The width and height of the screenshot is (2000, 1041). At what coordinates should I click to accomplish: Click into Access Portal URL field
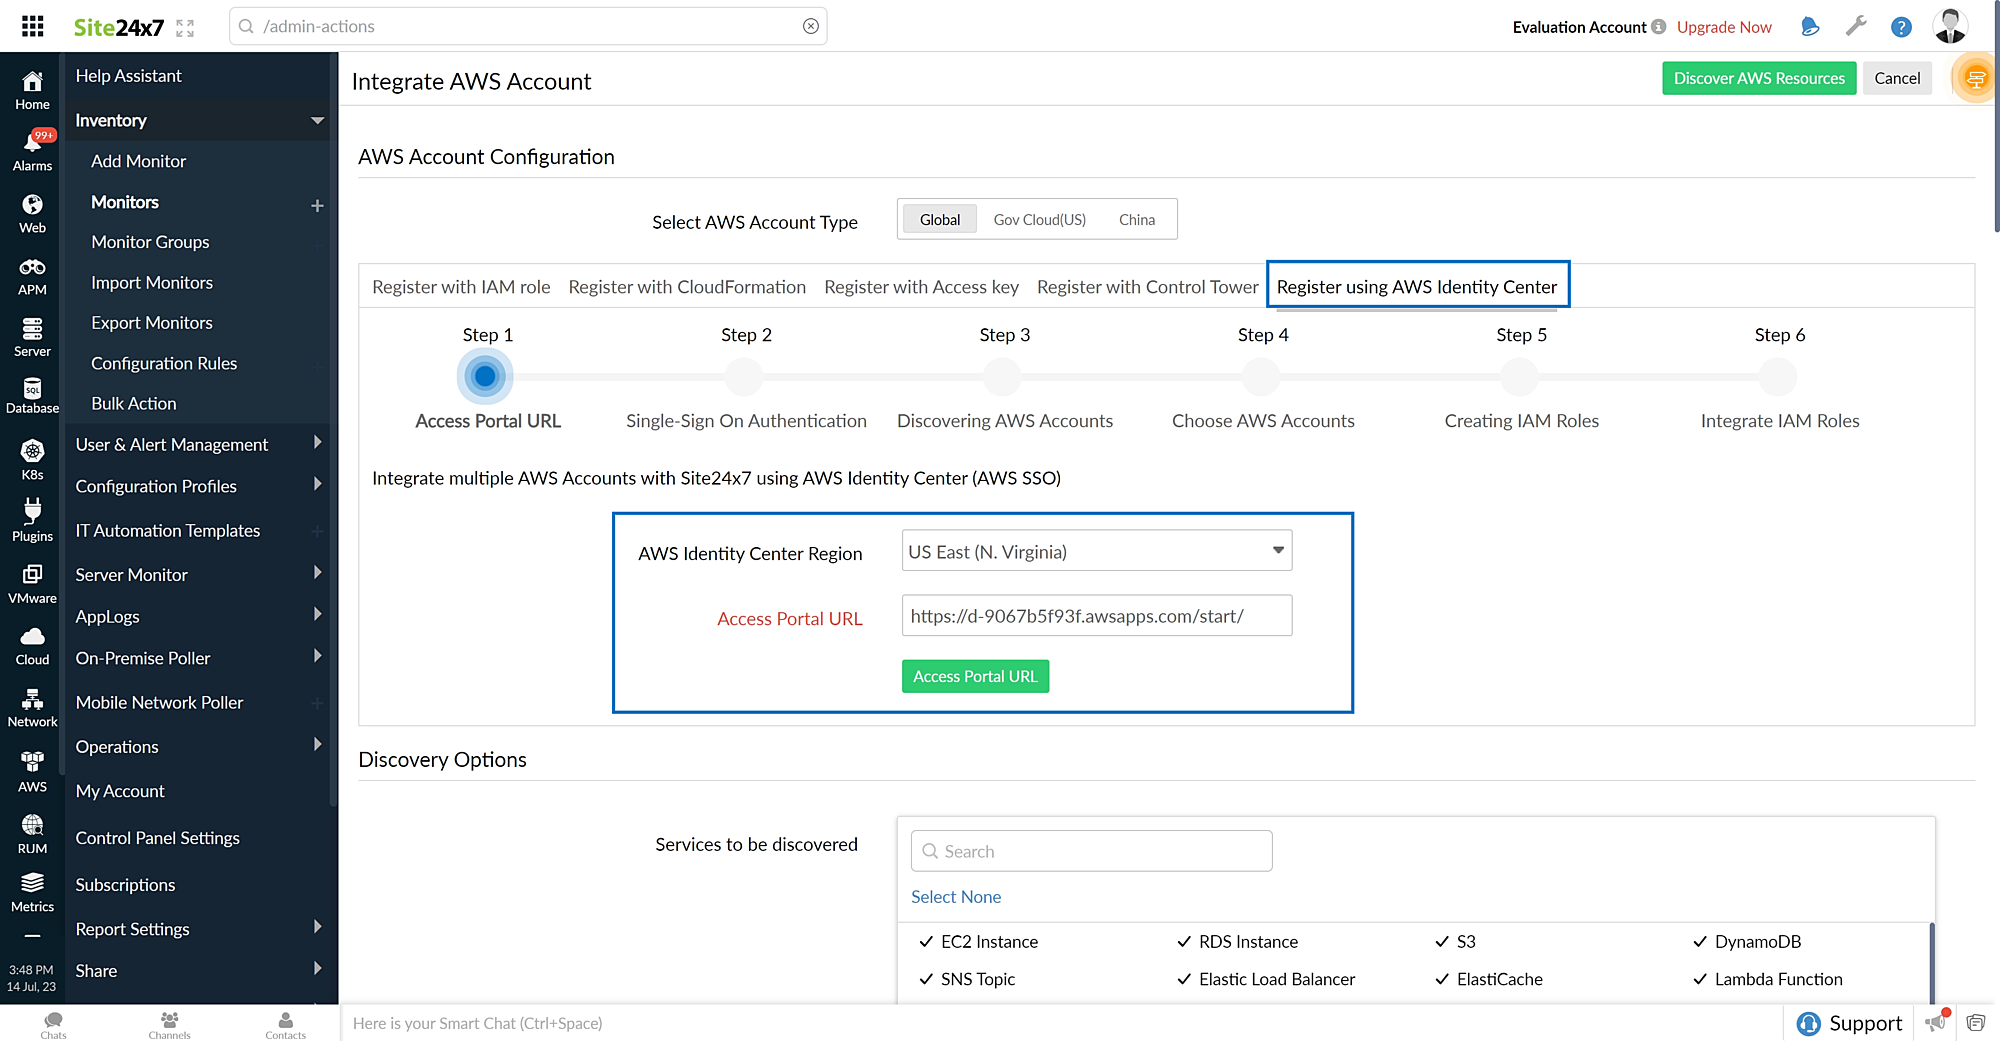pos(1096,616)
